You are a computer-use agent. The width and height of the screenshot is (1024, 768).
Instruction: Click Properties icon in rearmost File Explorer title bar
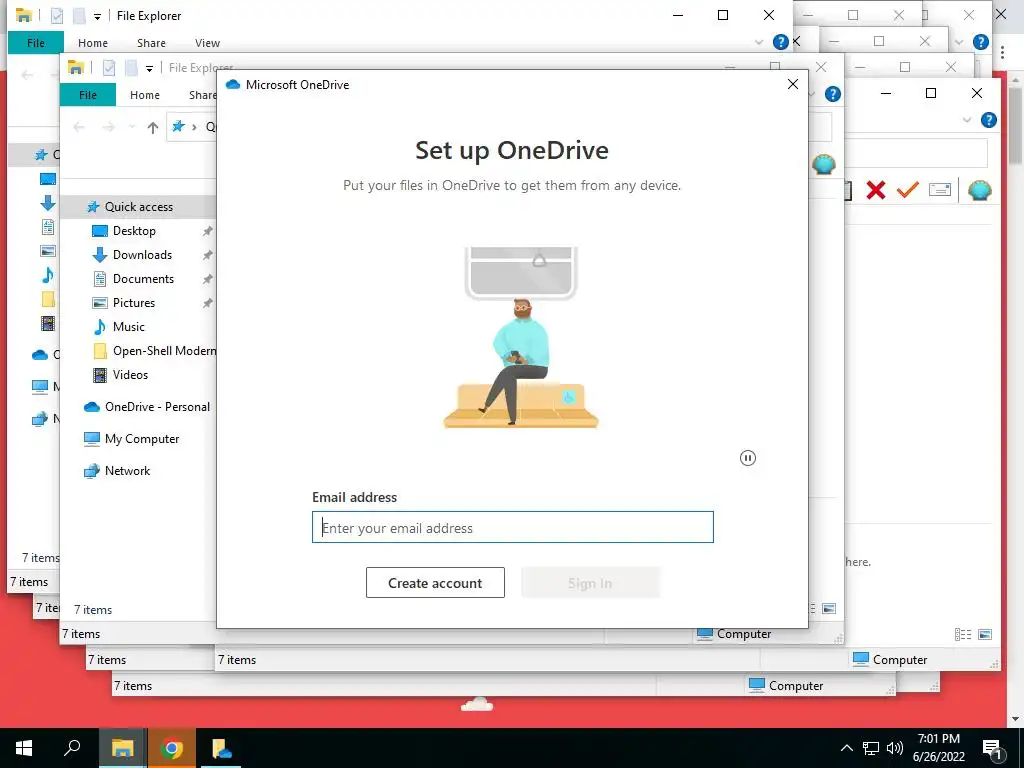[57, 16]
